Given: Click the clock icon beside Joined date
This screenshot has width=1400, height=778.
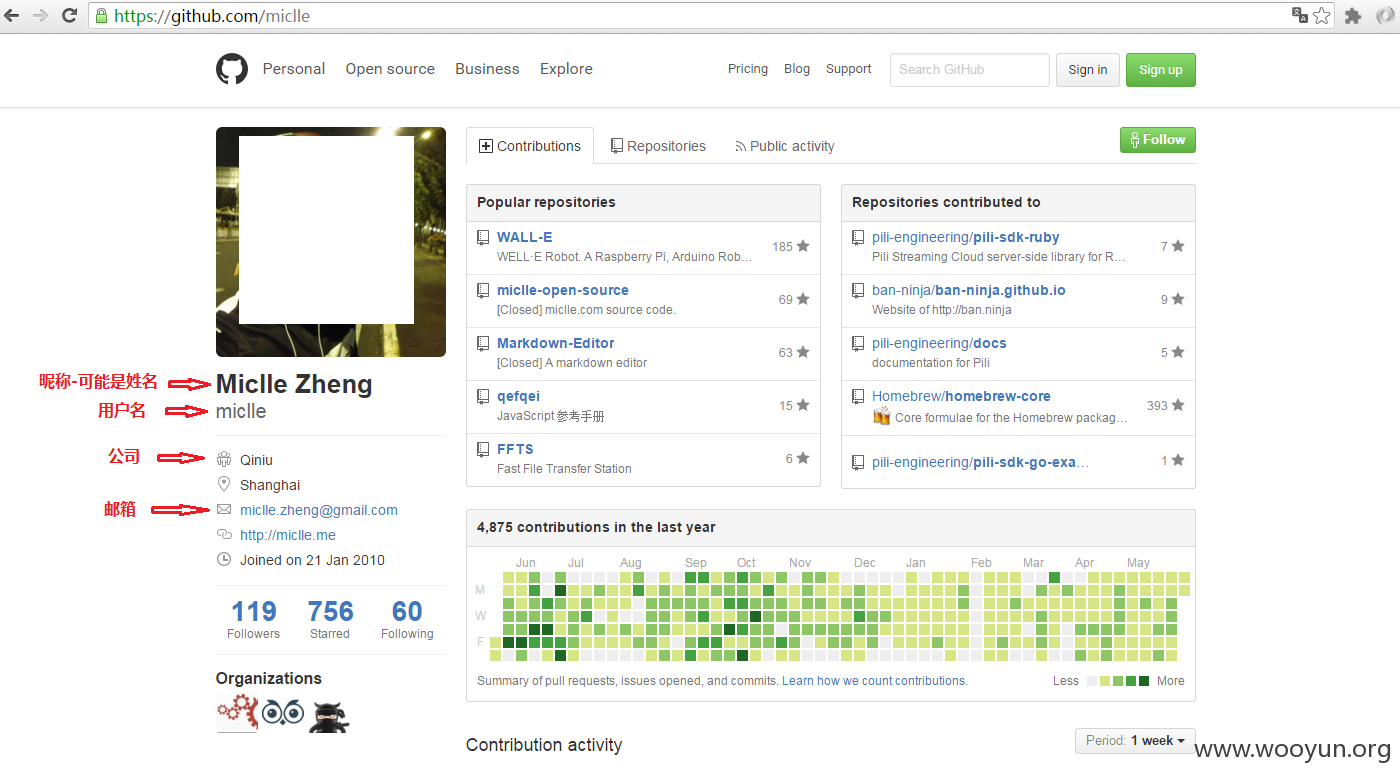Looking at the screenshot, I should tap(224, 560).
